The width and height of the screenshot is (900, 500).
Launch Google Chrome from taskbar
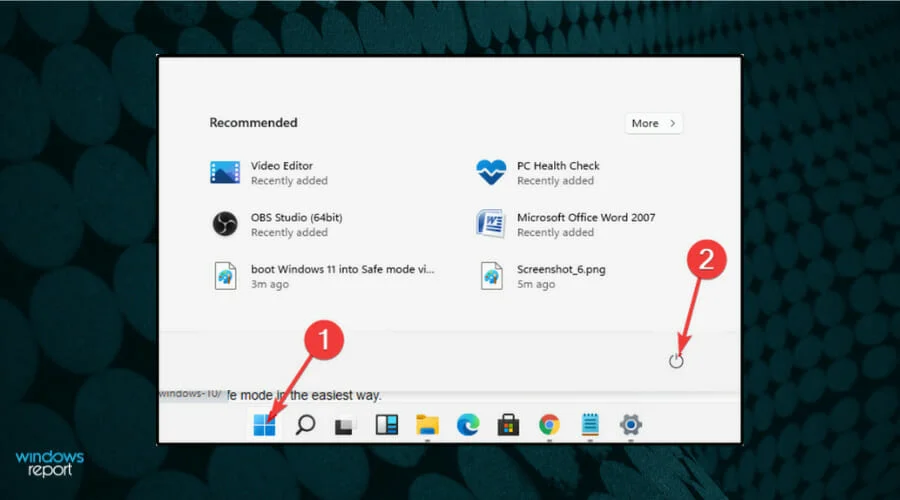pyautogui.click(x=549, y=425)
